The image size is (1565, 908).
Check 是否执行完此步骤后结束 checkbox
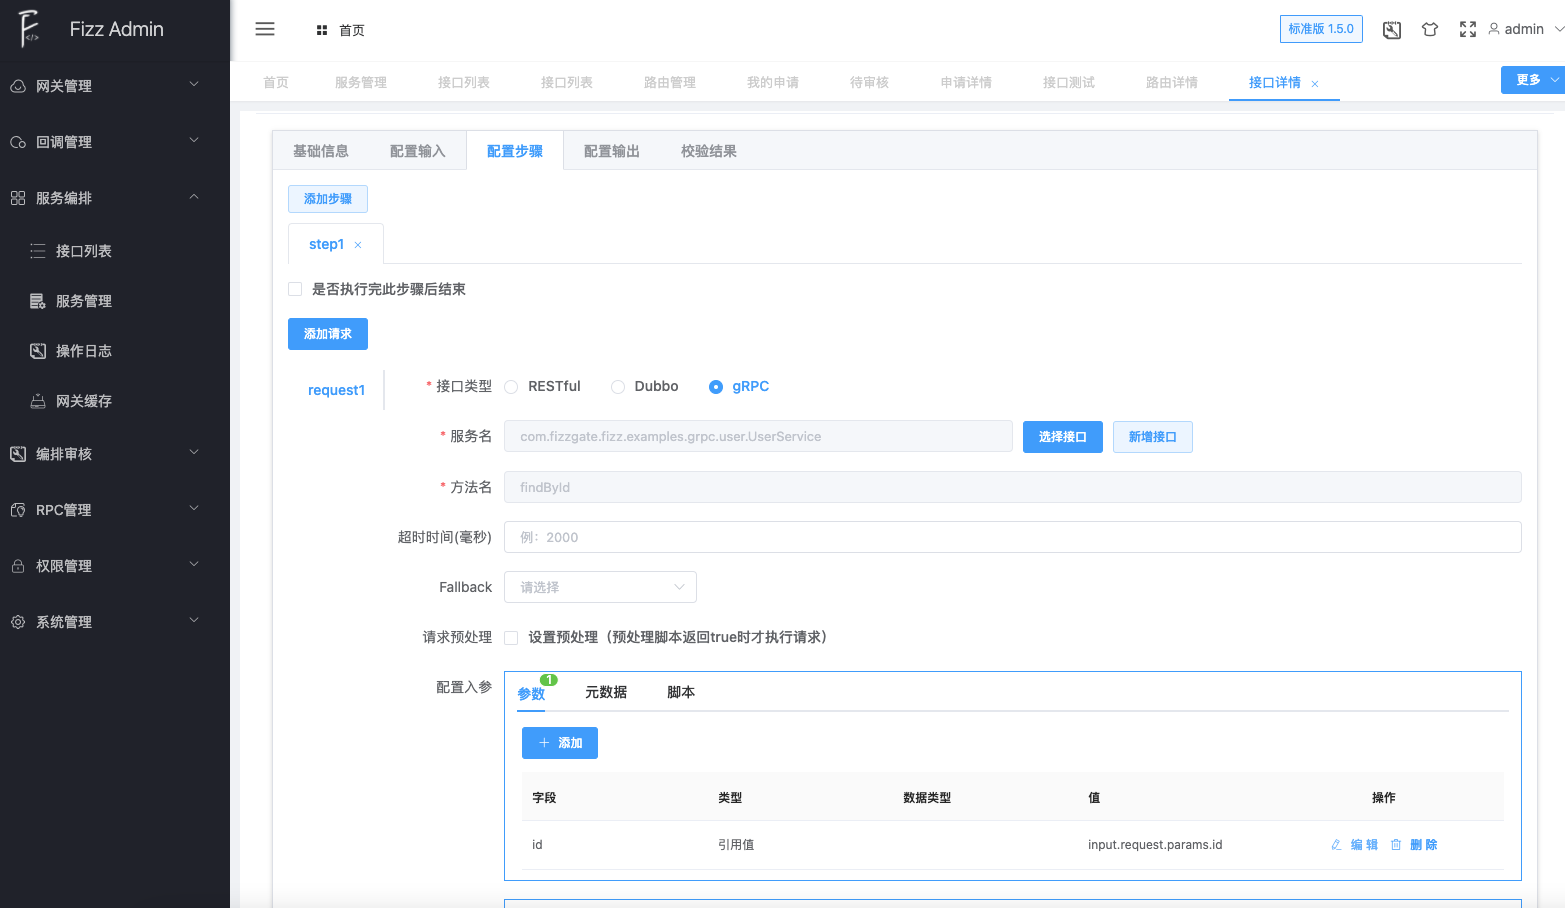coord(295,288)
